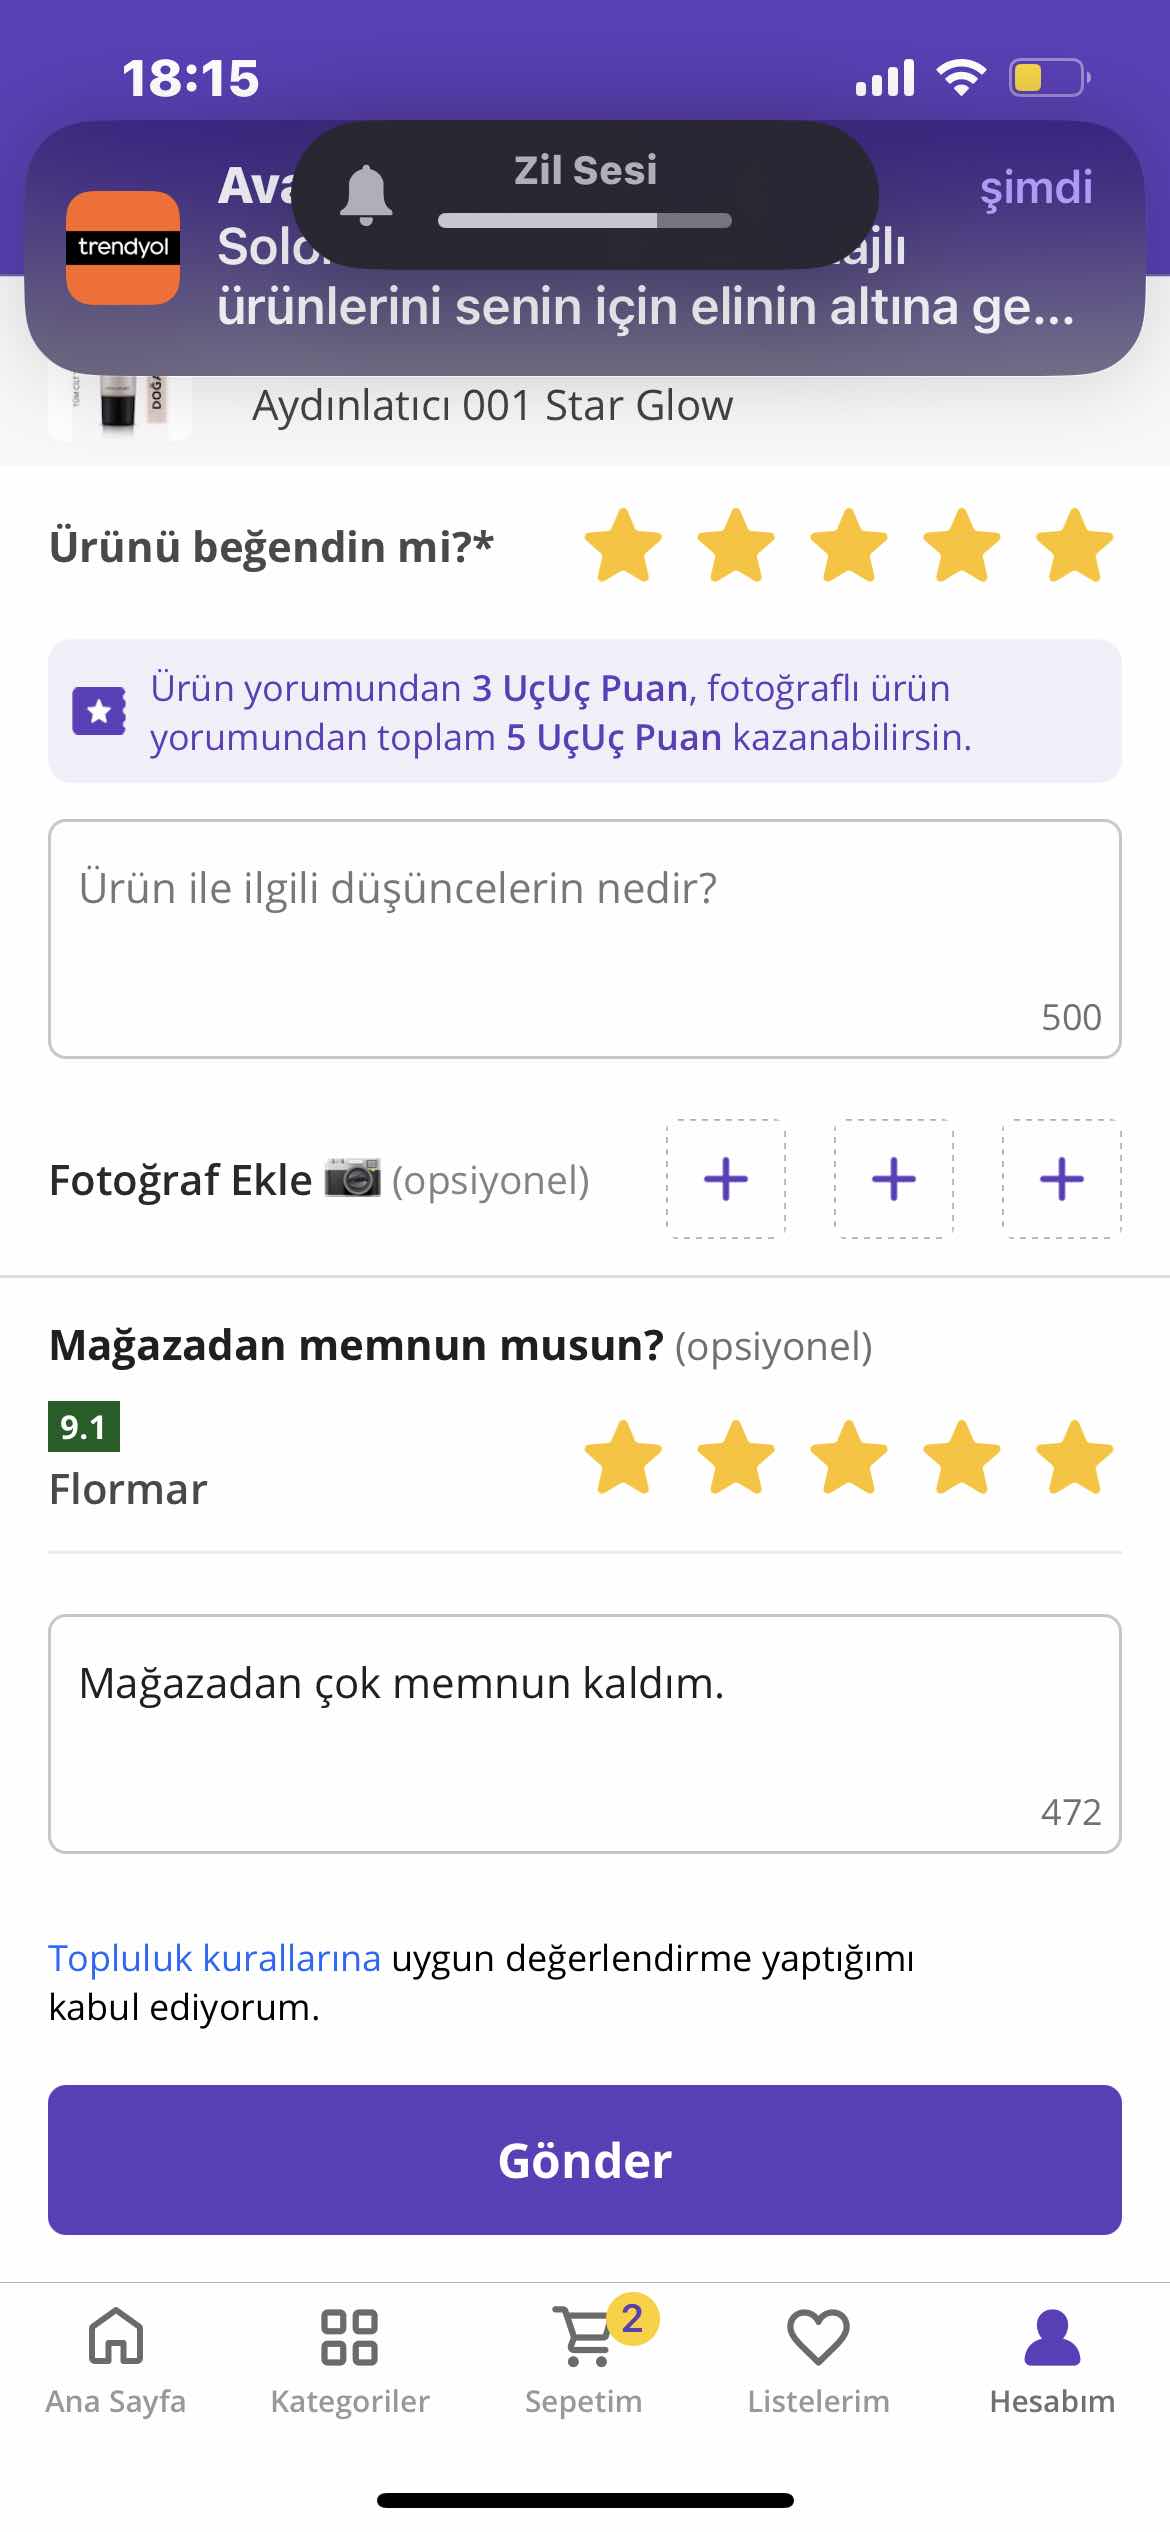Viewport: 1170px width, 2532px height.
Task: Adjust the Zil Sesi volume slider
Action: [585, 221]
